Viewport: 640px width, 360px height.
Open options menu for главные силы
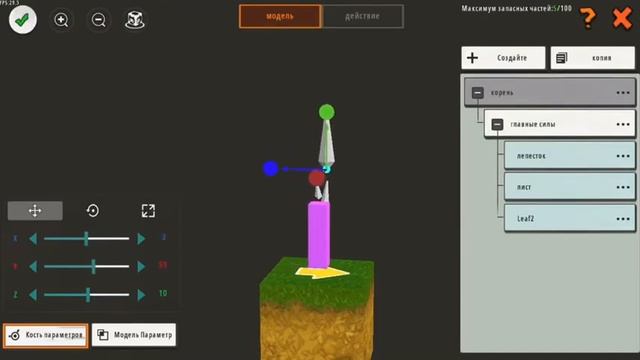623,124
